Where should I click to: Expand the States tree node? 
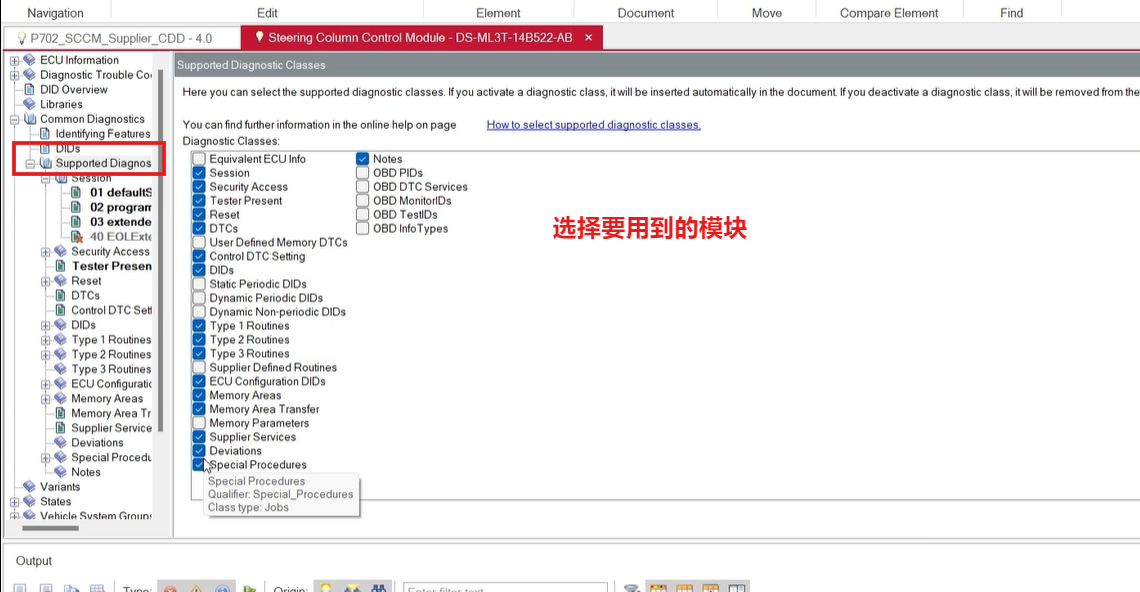[x=15, y=502]
